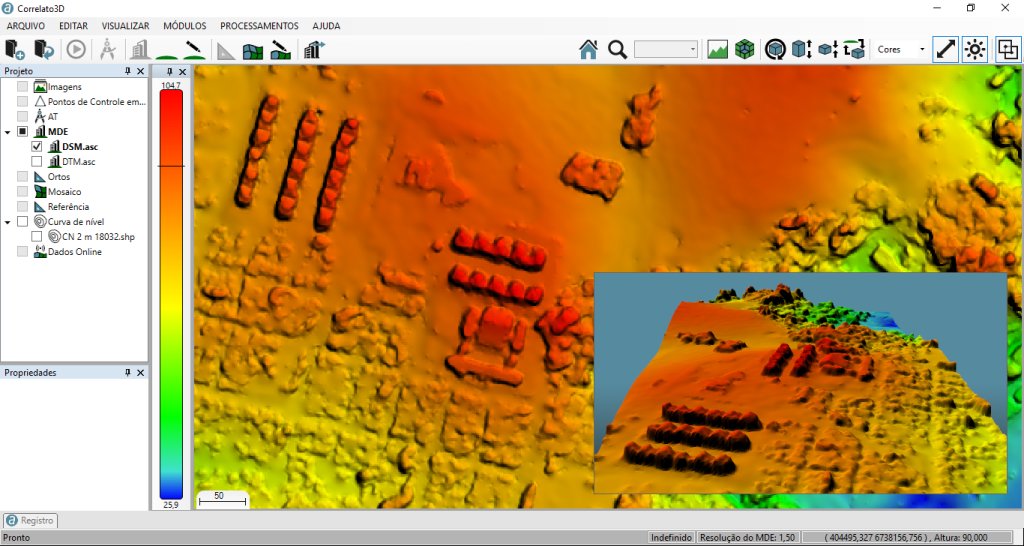Close the Propriedades panel

coord(140,373)
